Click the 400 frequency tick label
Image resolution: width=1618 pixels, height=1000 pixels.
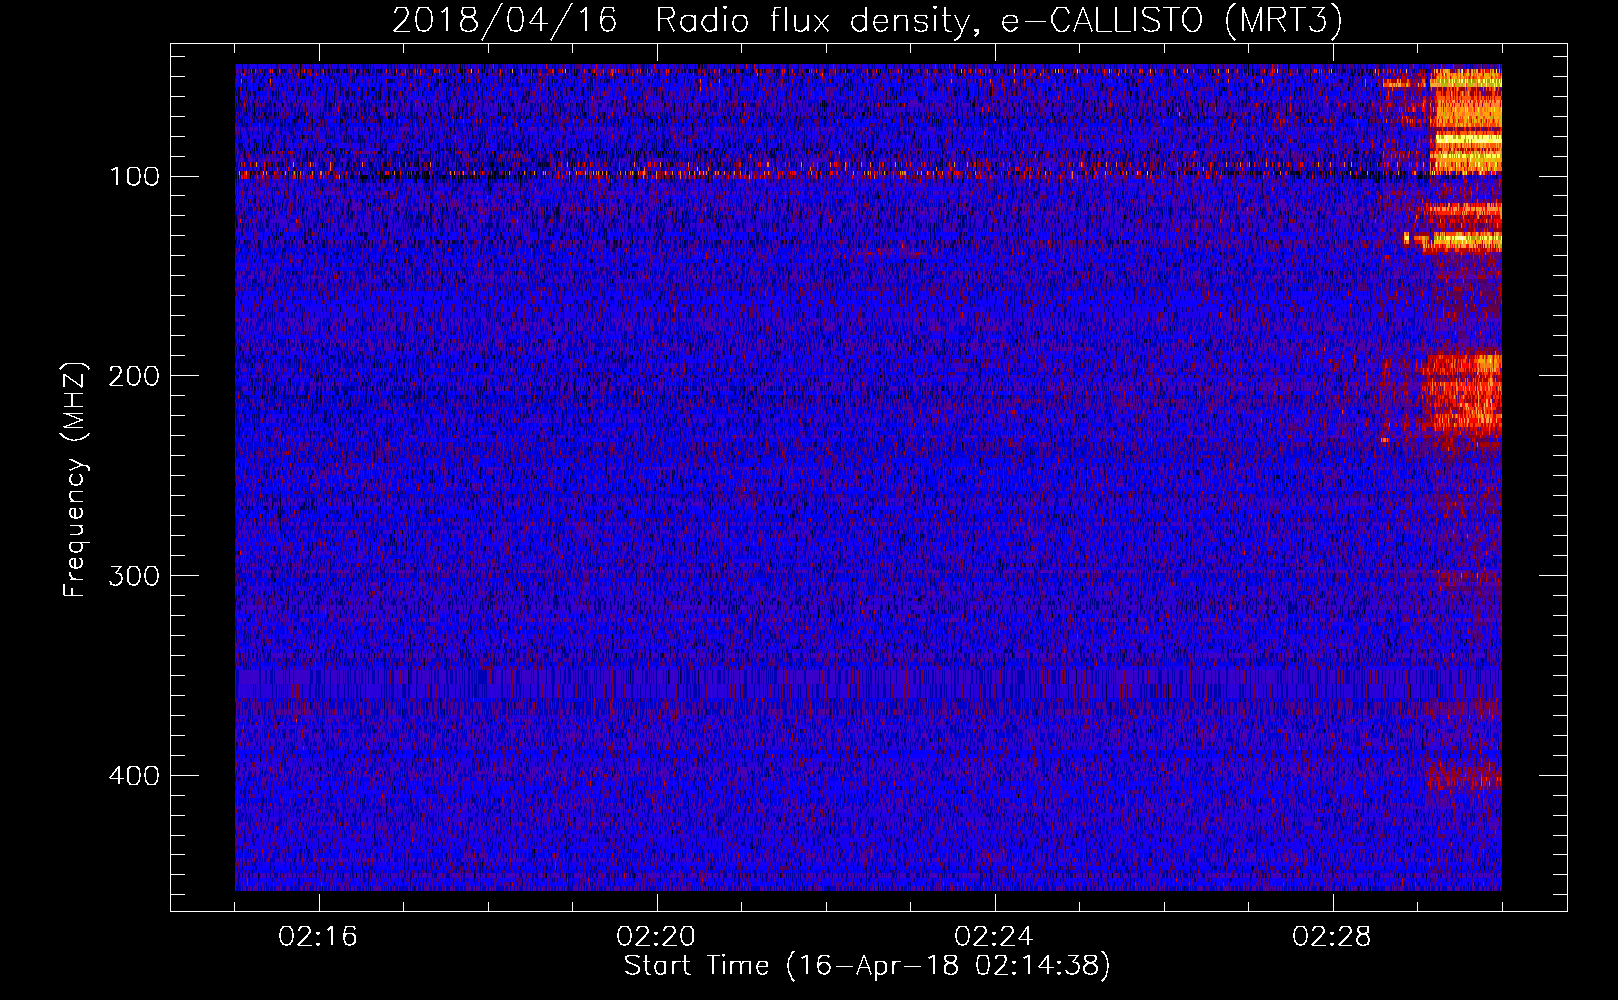pos(135,776)
